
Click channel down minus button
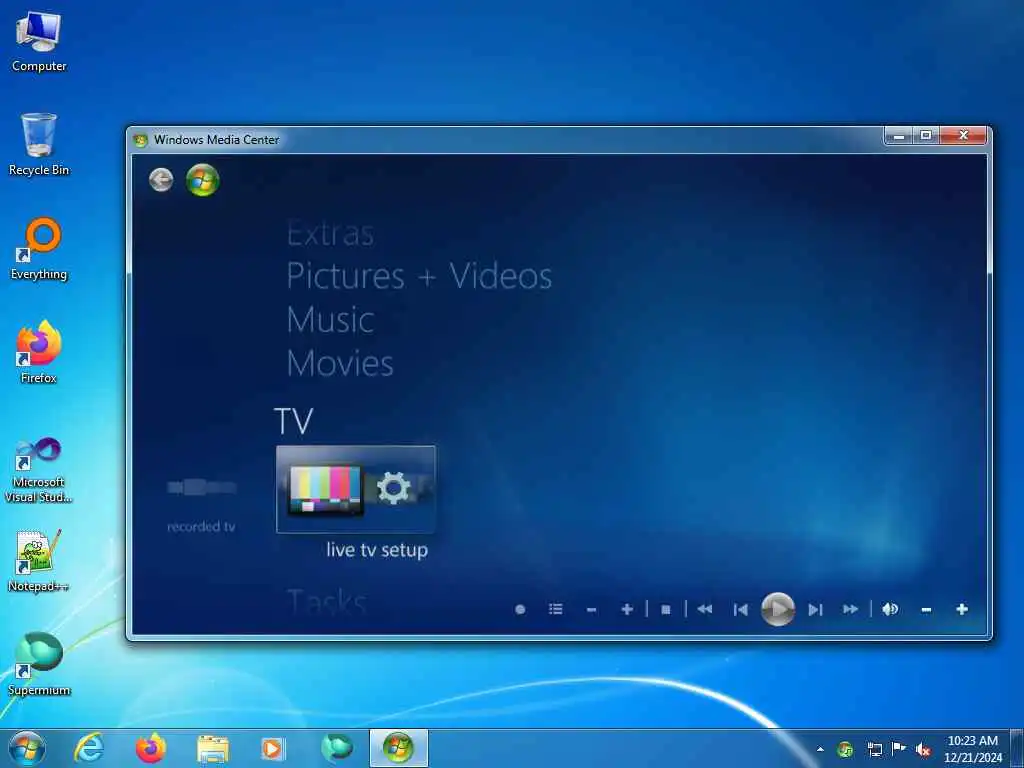(592, 609)
